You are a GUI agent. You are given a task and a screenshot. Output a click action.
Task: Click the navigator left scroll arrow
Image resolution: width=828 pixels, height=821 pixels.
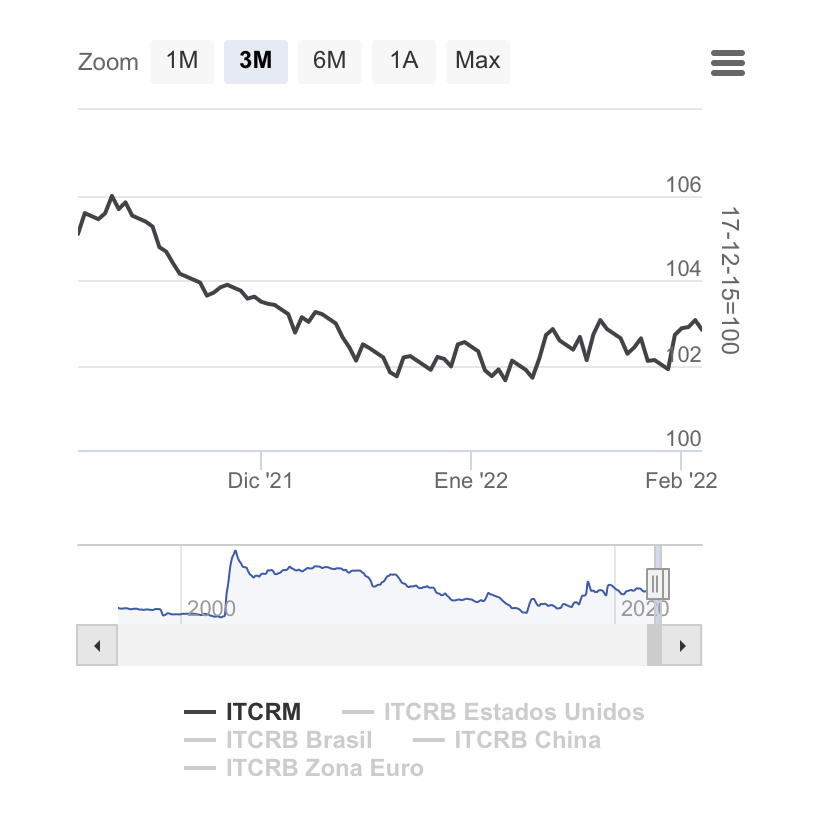[x=97, y=645]
